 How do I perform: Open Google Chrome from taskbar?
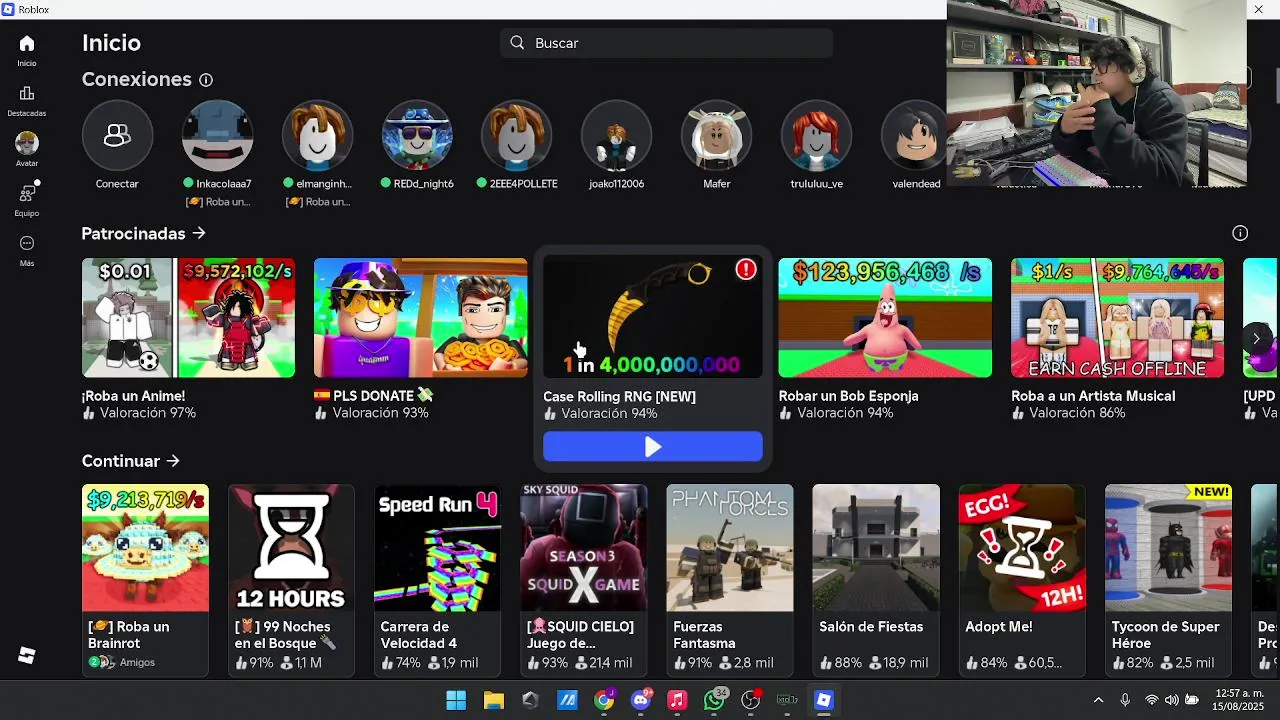pos(604,700)
